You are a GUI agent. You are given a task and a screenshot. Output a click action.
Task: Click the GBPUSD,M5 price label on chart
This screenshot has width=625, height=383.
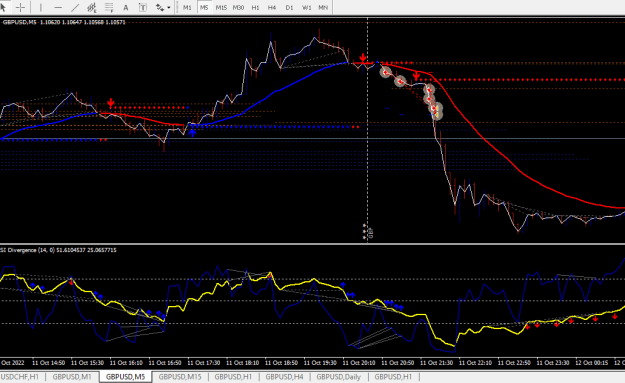click(x=64, y=22)
